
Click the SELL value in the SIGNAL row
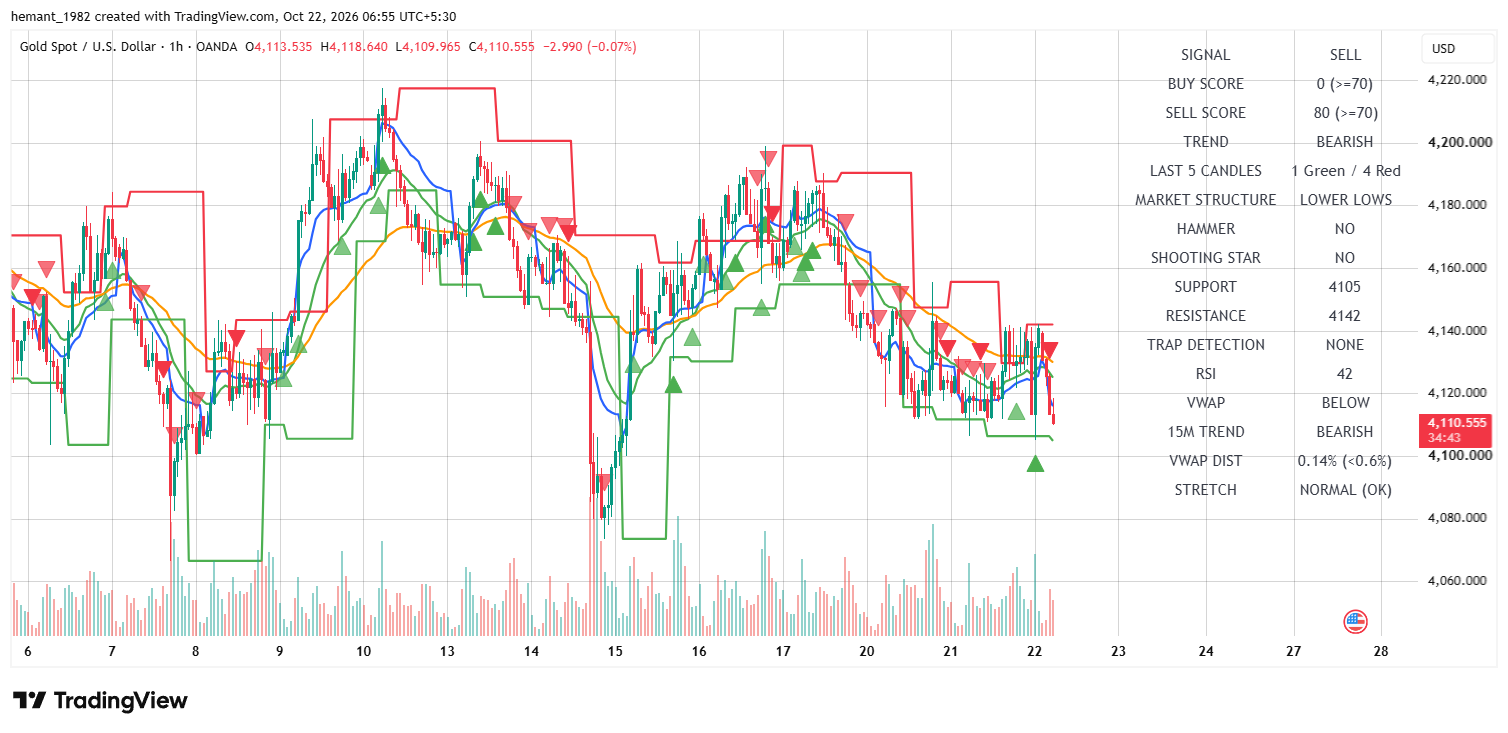(x=1345, y=55)
